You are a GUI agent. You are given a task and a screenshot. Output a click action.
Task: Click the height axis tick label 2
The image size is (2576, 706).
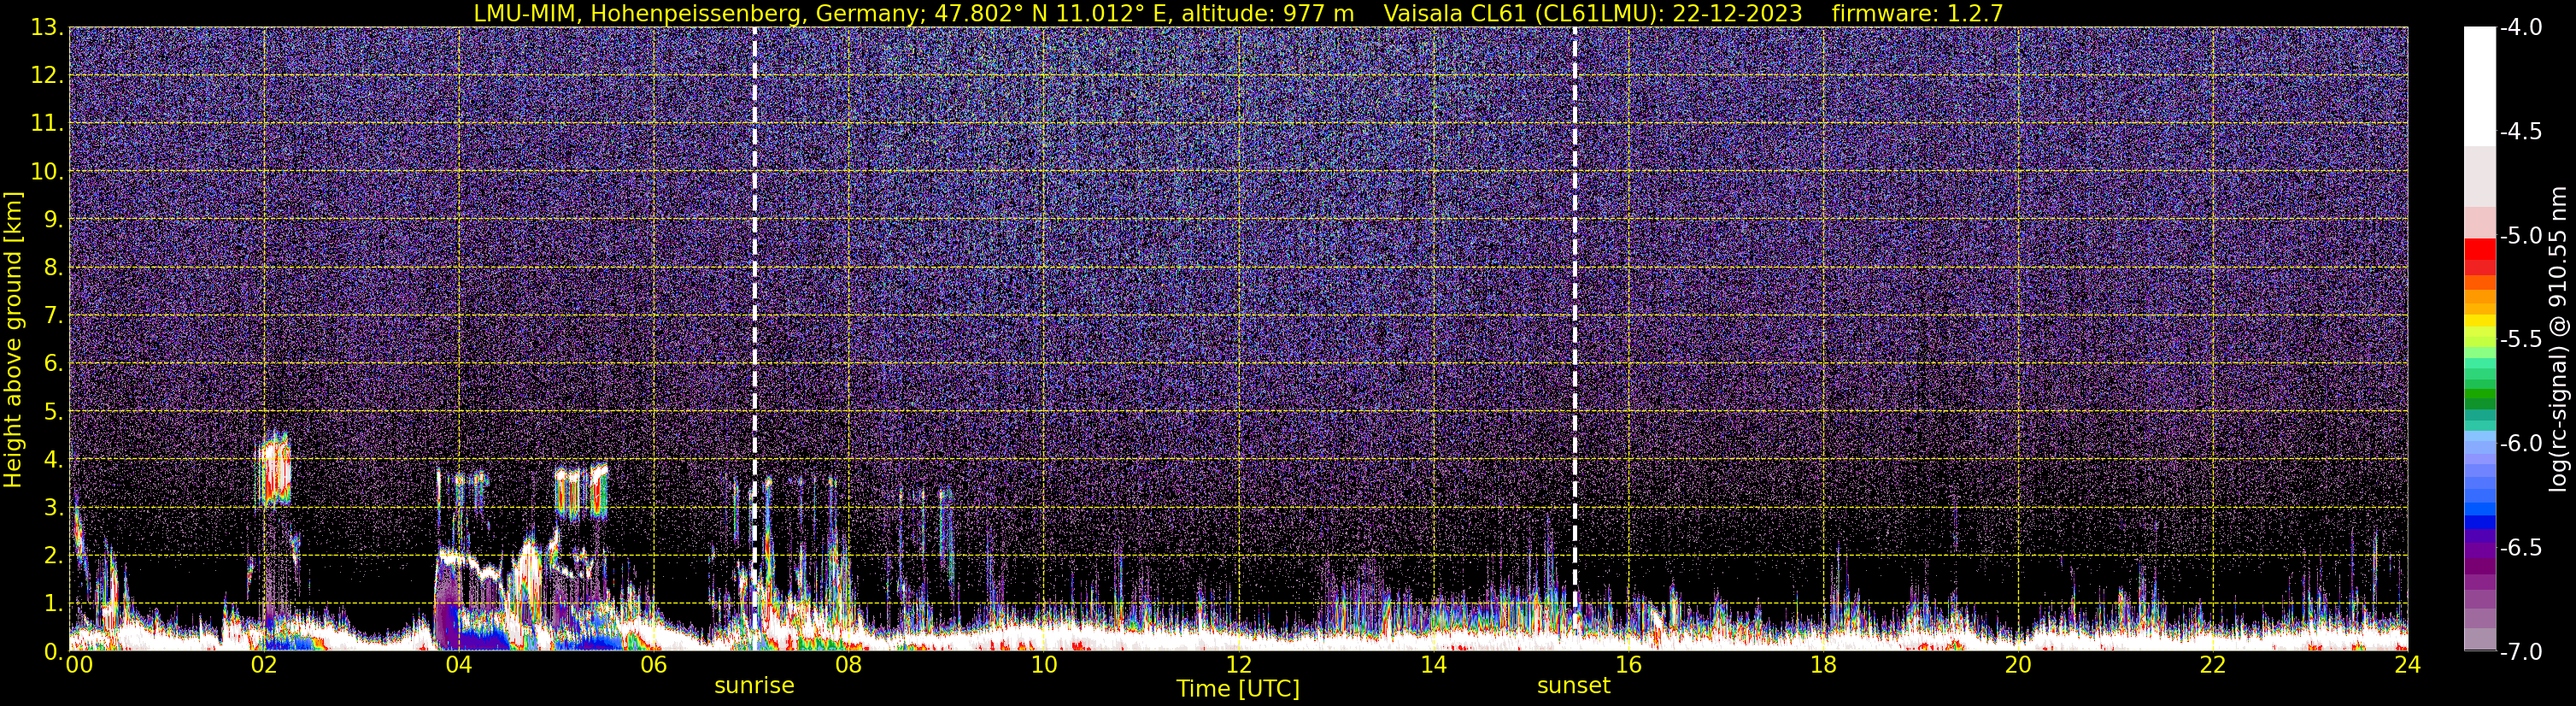[x=54, y=555]
